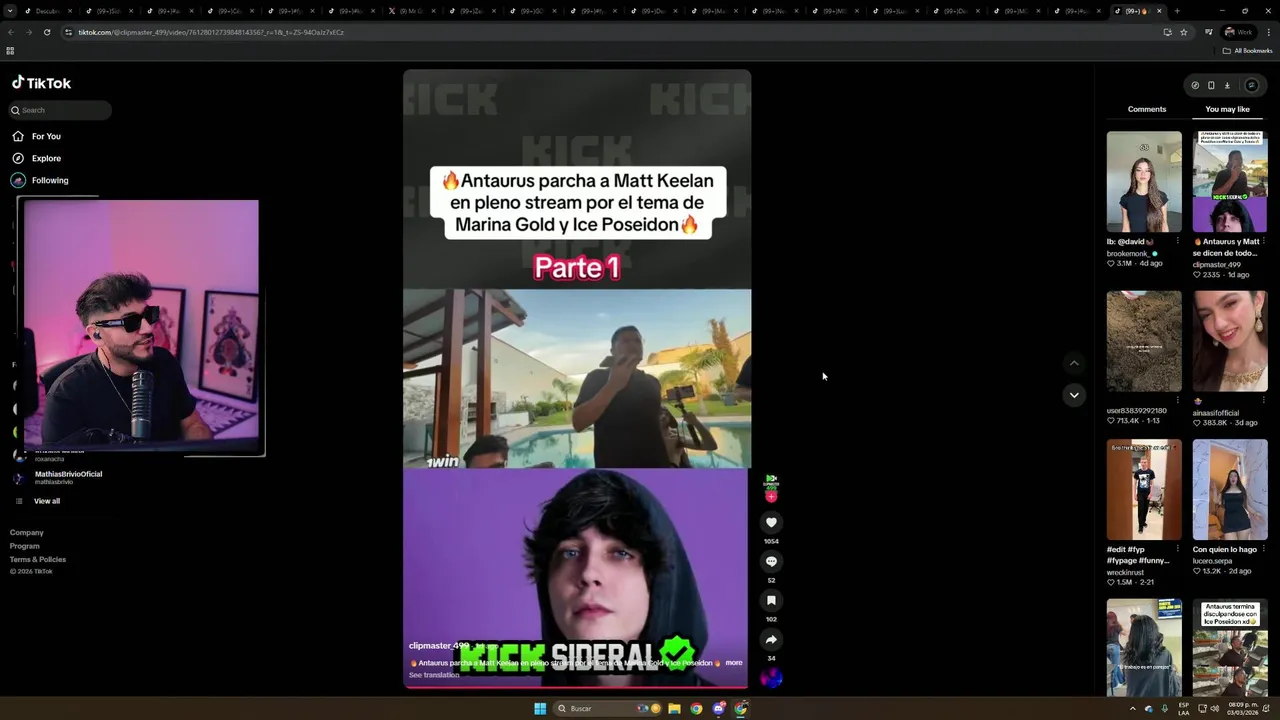The width and height of the screenshot is (1280, 720).
Task: Click the ESP LAA language indicator
Action: 1184,708
